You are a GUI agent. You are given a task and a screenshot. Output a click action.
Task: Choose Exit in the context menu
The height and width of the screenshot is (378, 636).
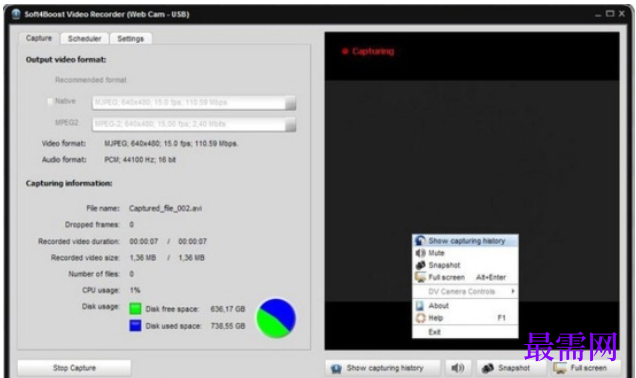tap(465, 332)
